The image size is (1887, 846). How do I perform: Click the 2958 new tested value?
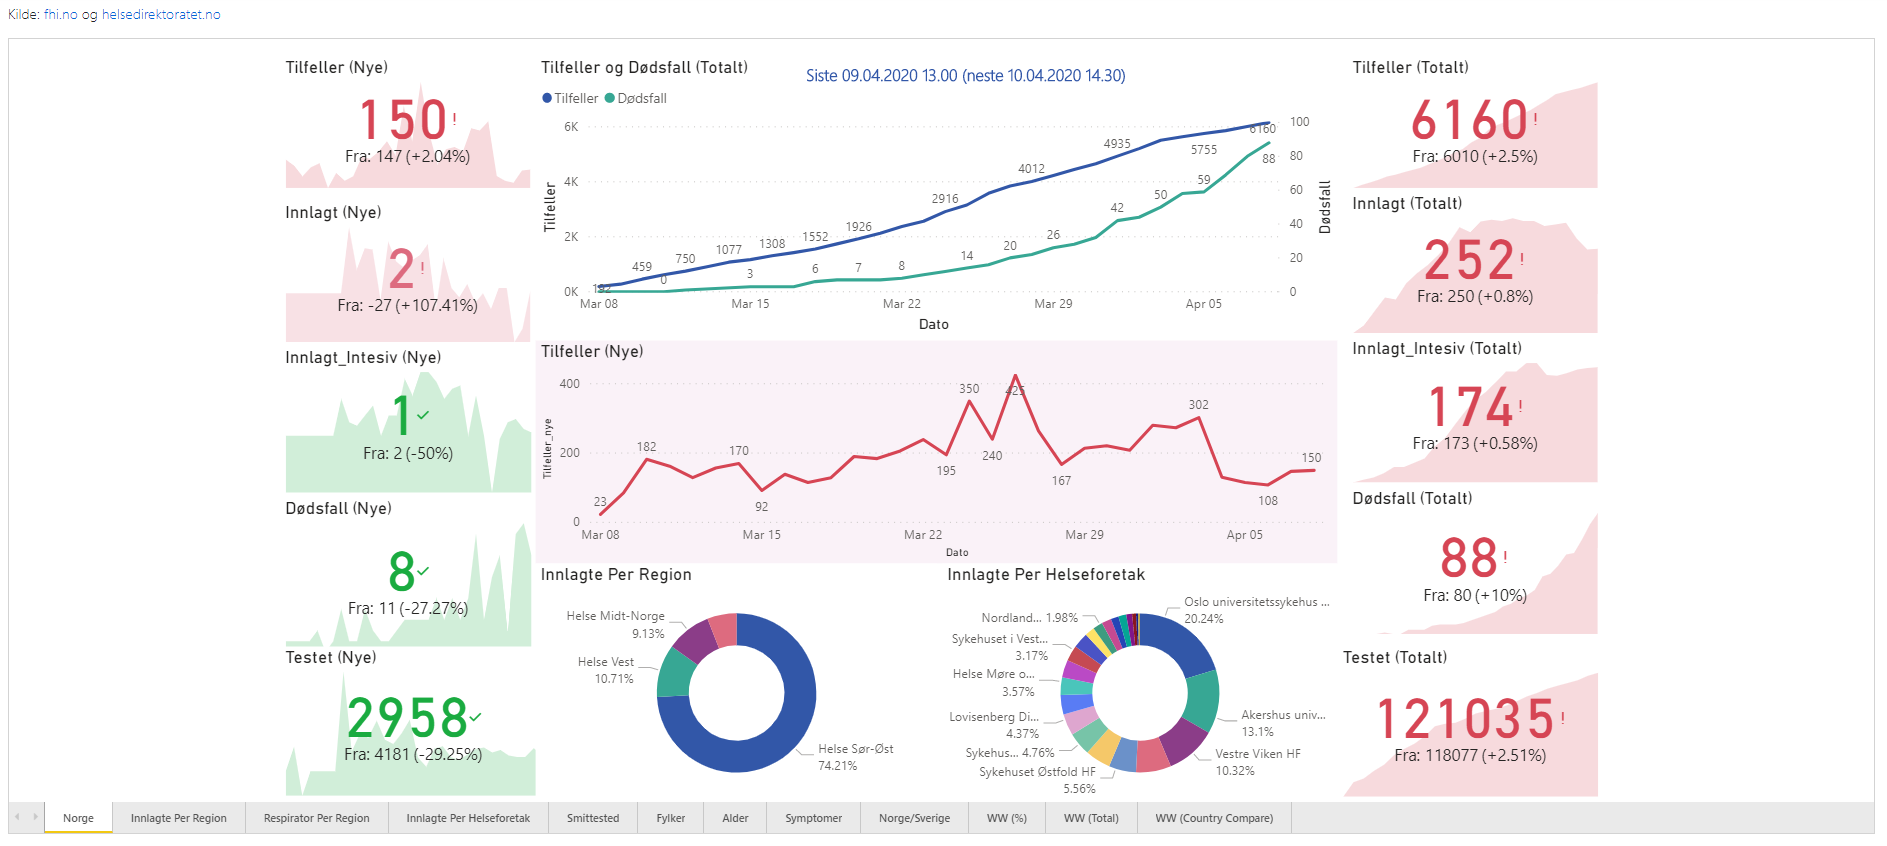pyautogui.click(x=407, y=718)
